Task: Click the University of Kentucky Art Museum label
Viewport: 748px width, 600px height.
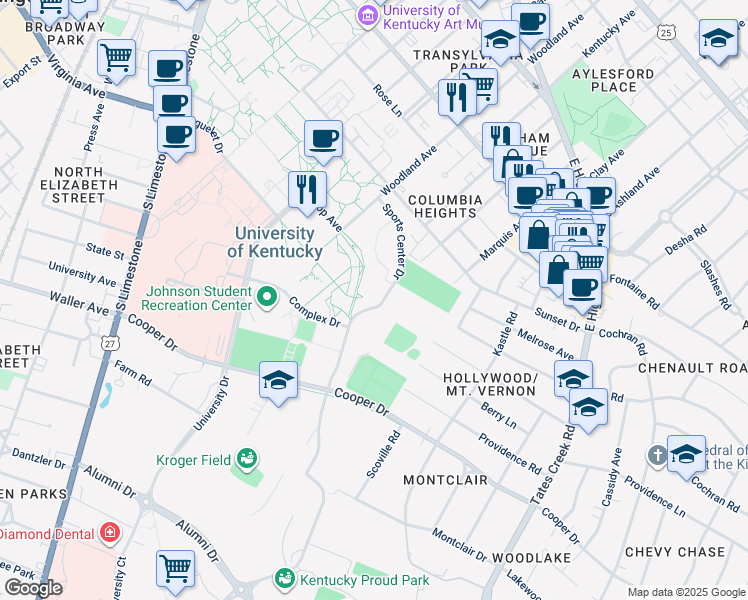Action: [x=432, y=17]
